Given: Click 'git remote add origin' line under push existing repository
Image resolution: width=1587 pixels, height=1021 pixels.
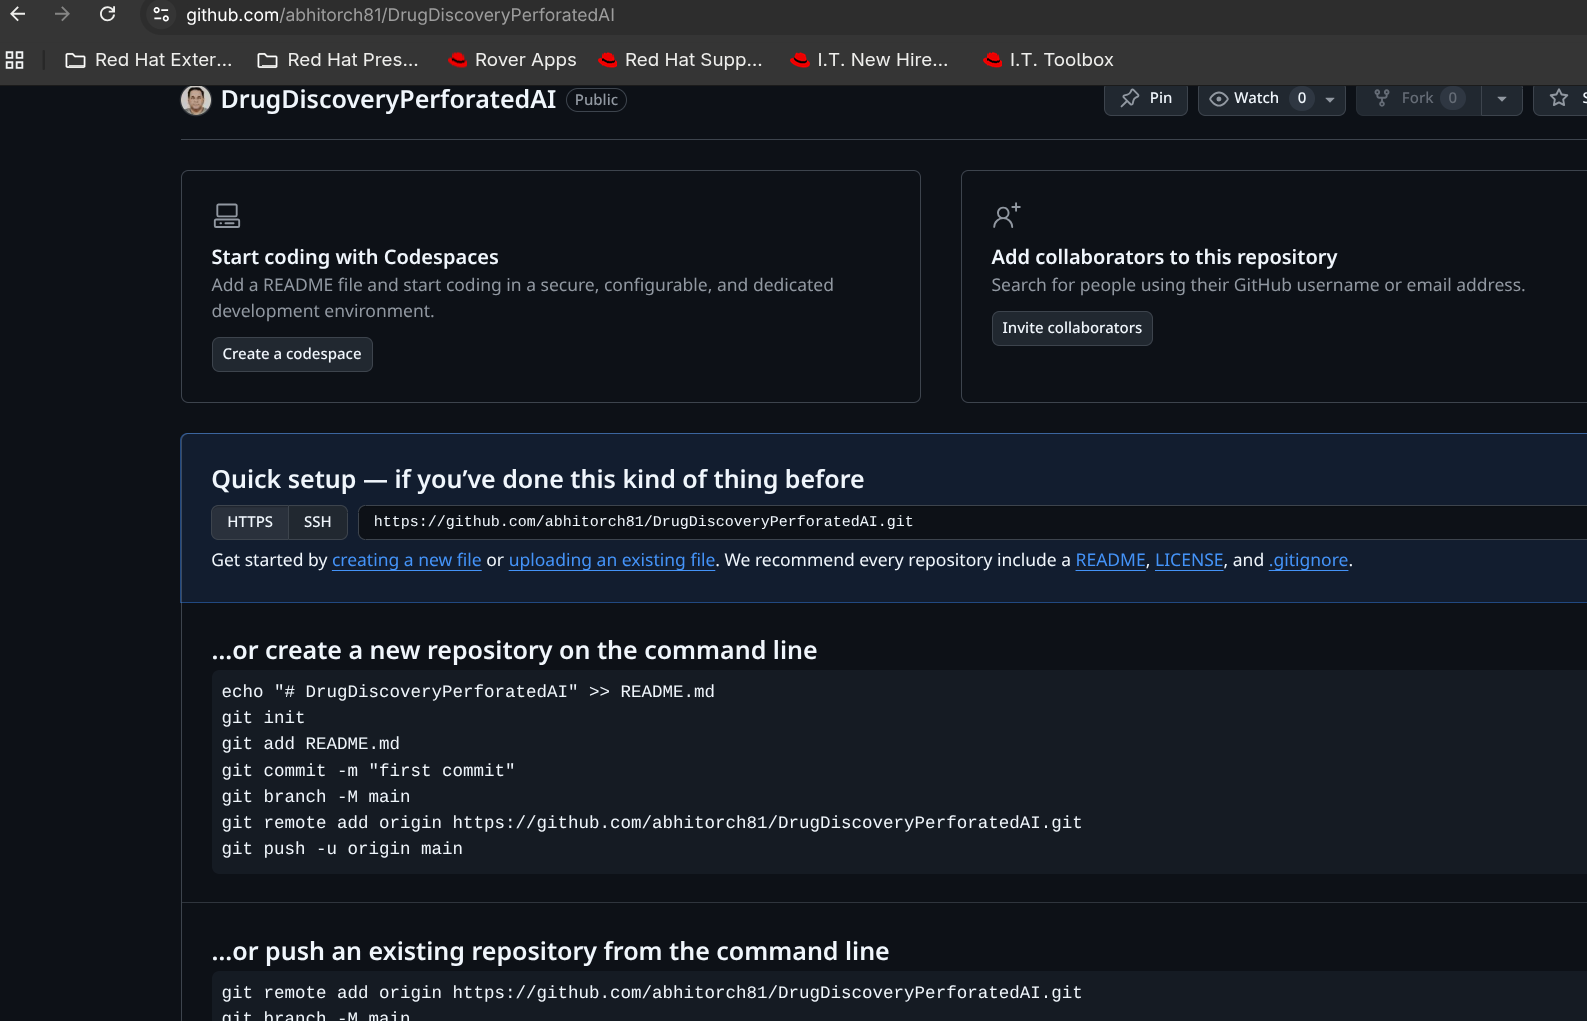Looking at the screenshot, I should [x=652, y=993].
